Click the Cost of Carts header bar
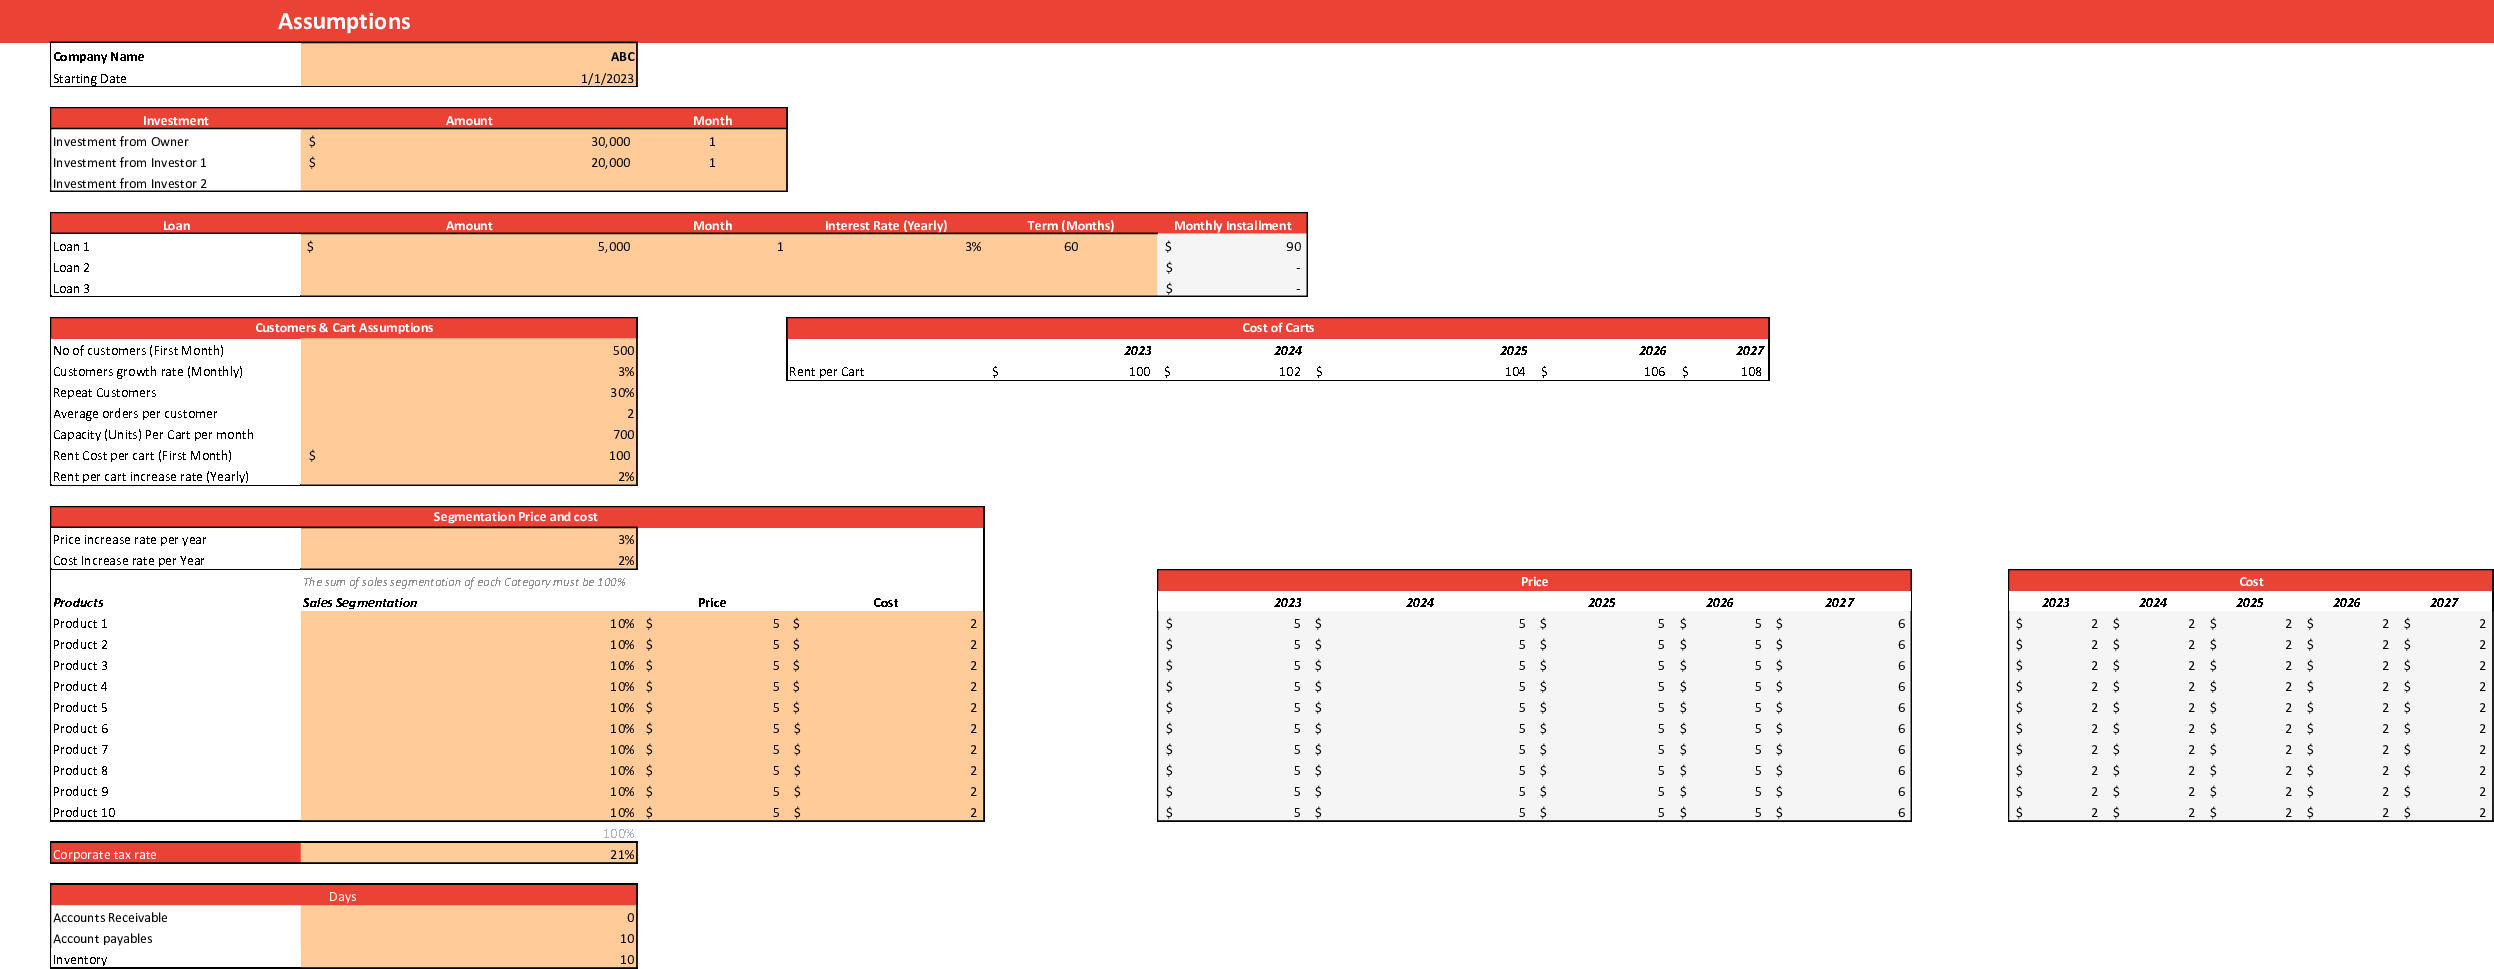Viewport: 2494px width, 969px height. coord(1277,327)
